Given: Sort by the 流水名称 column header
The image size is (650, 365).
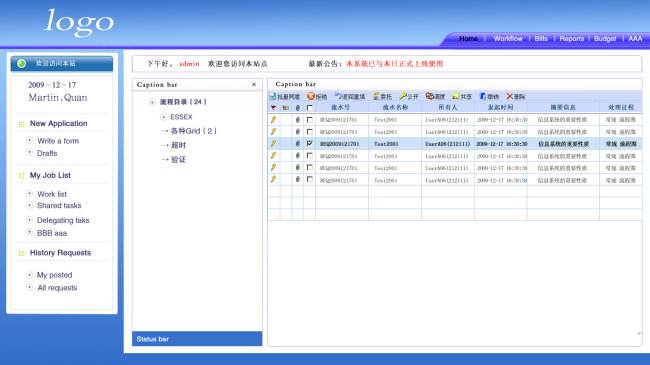Looking at the screenshot, I should tap(395, 107).
